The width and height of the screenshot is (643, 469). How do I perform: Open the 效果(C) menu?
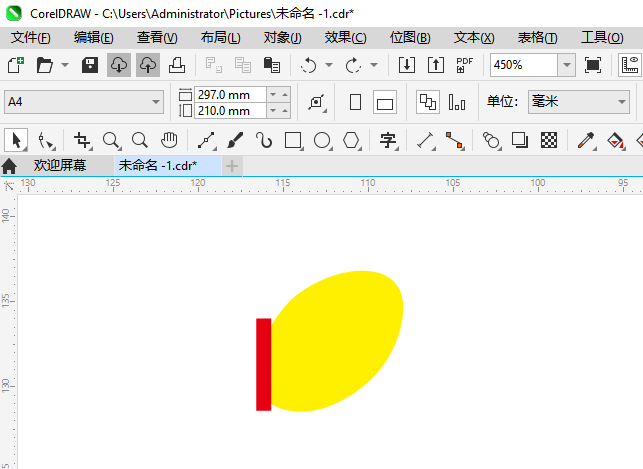(345, 38)
